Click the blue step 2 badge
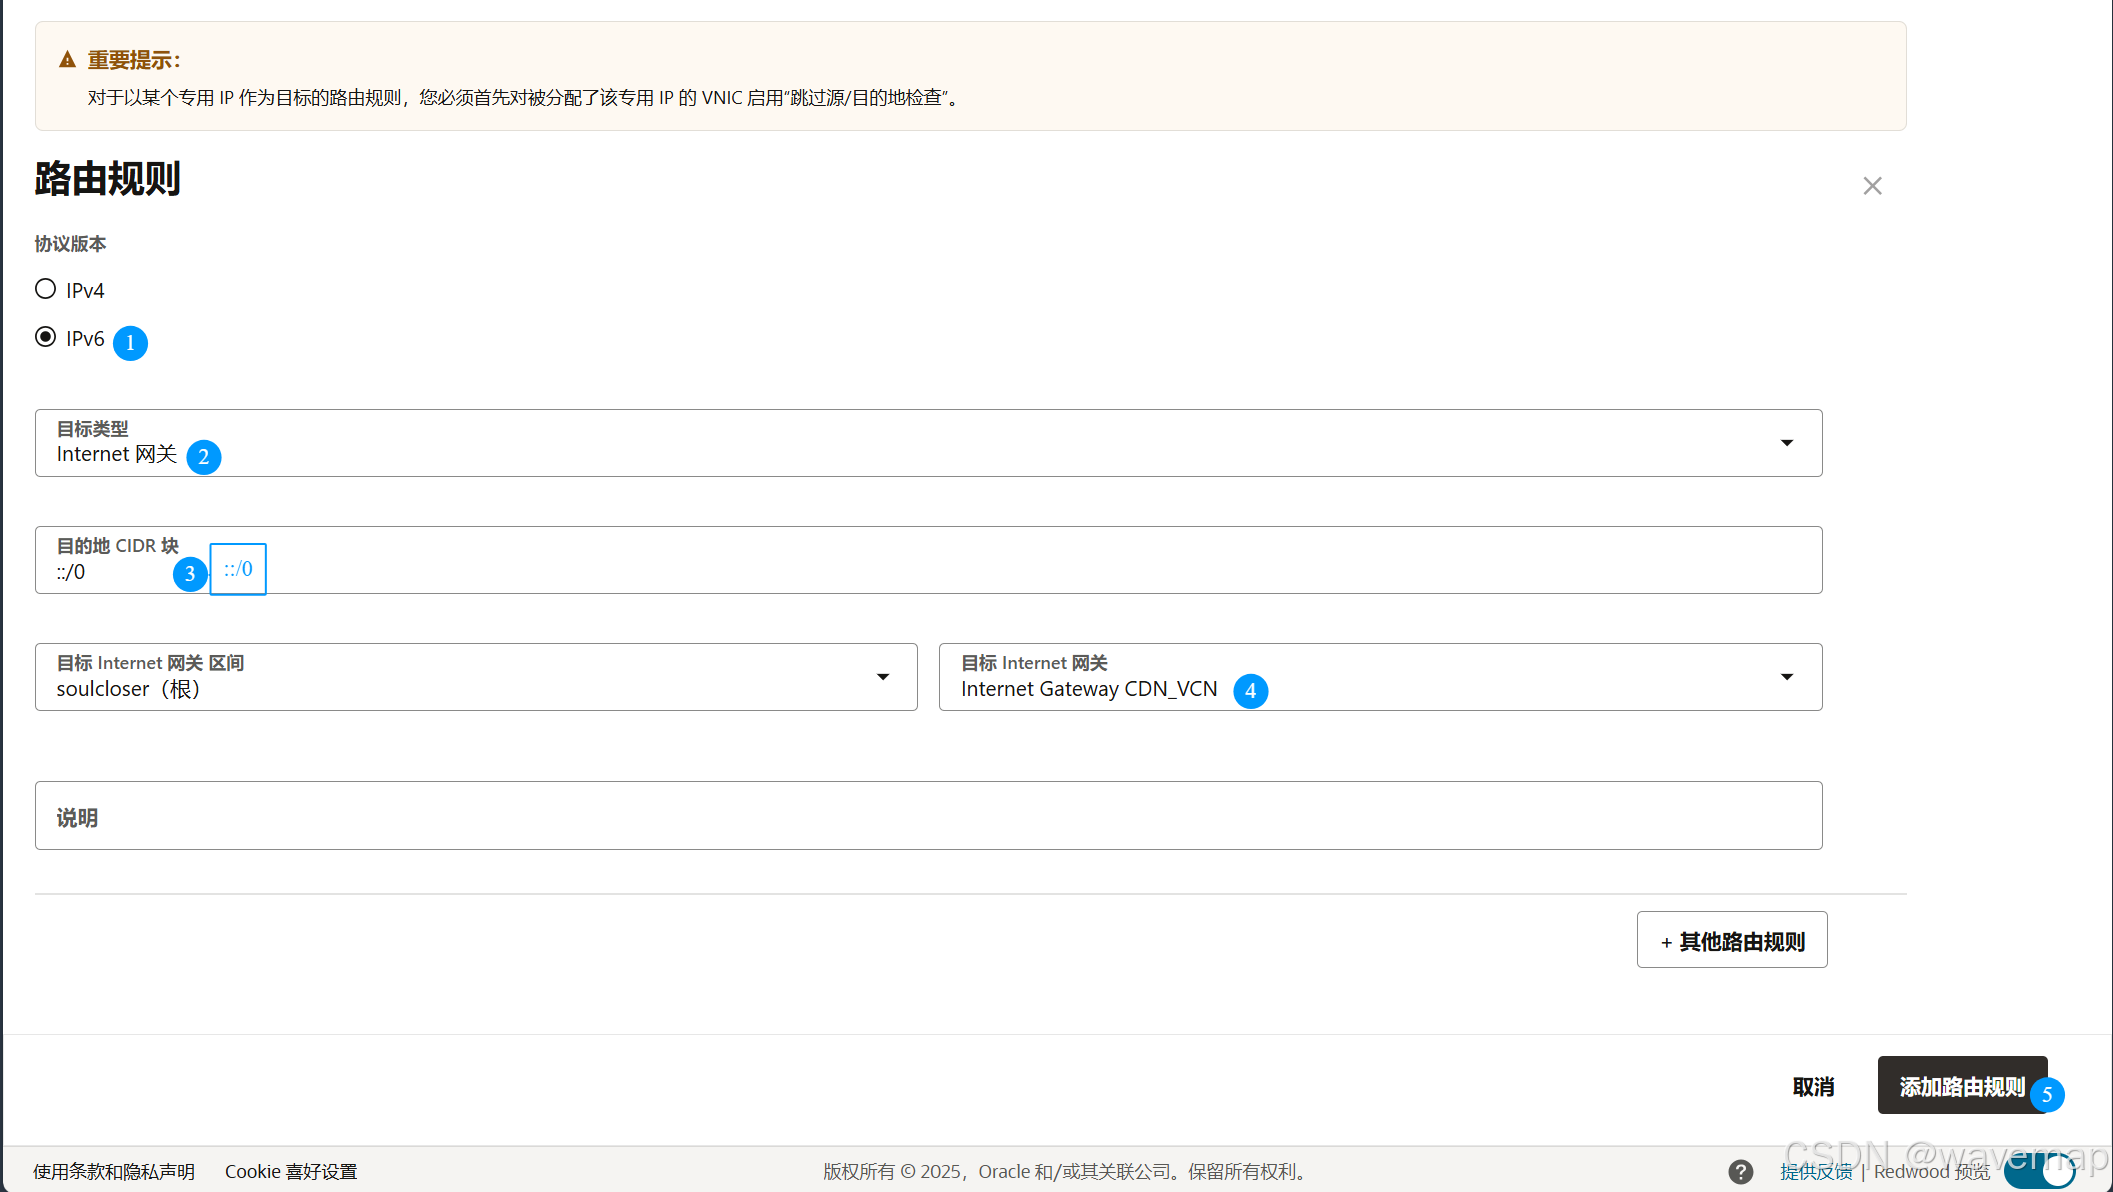The width and height of the screenshot is (2113, 1192). pyautogui.click(x=204, y=457)
